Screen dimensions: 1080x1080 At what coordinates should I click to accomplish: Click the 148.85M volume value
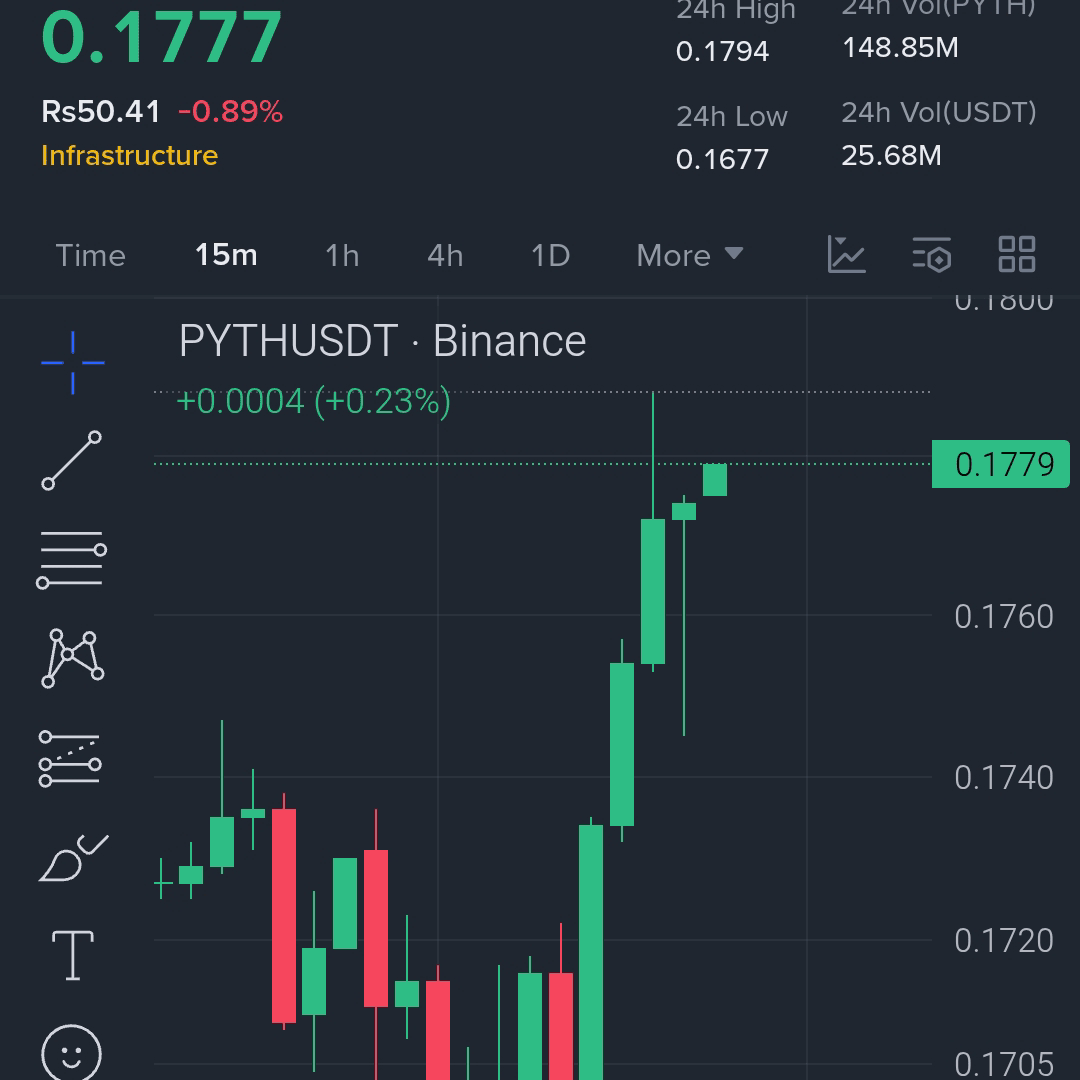point(900,48)
